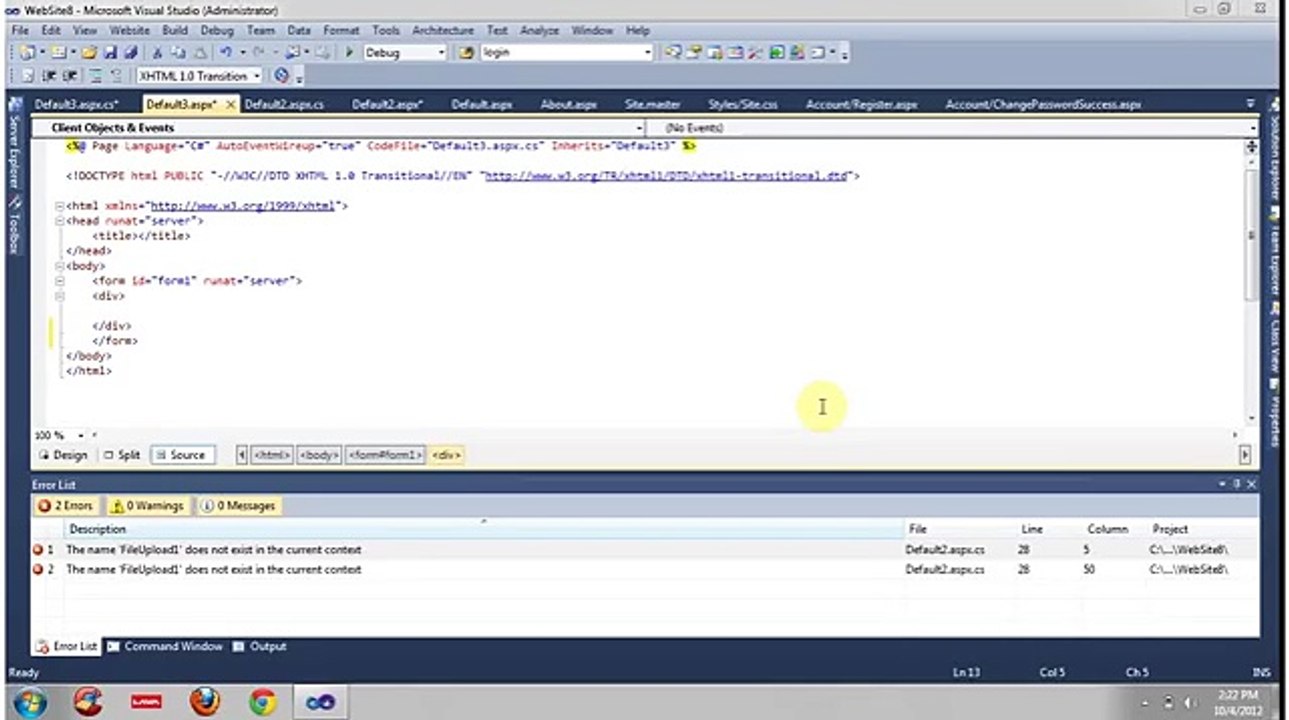The height and width of the screenshot is (720, 1289).
Task: Click the xhtml1-transitional.dtd URL link
Action: pyautogui.click(x=666, y=176)
